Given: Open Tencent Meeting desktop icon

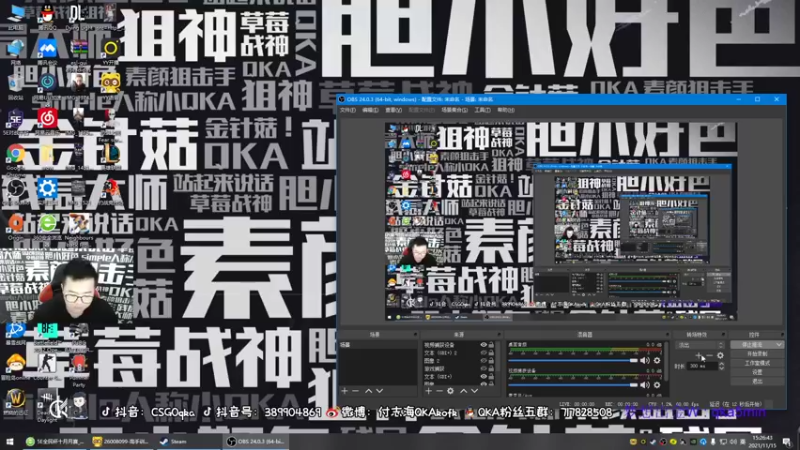Looking at the screenshot, I should click(47, 52).
